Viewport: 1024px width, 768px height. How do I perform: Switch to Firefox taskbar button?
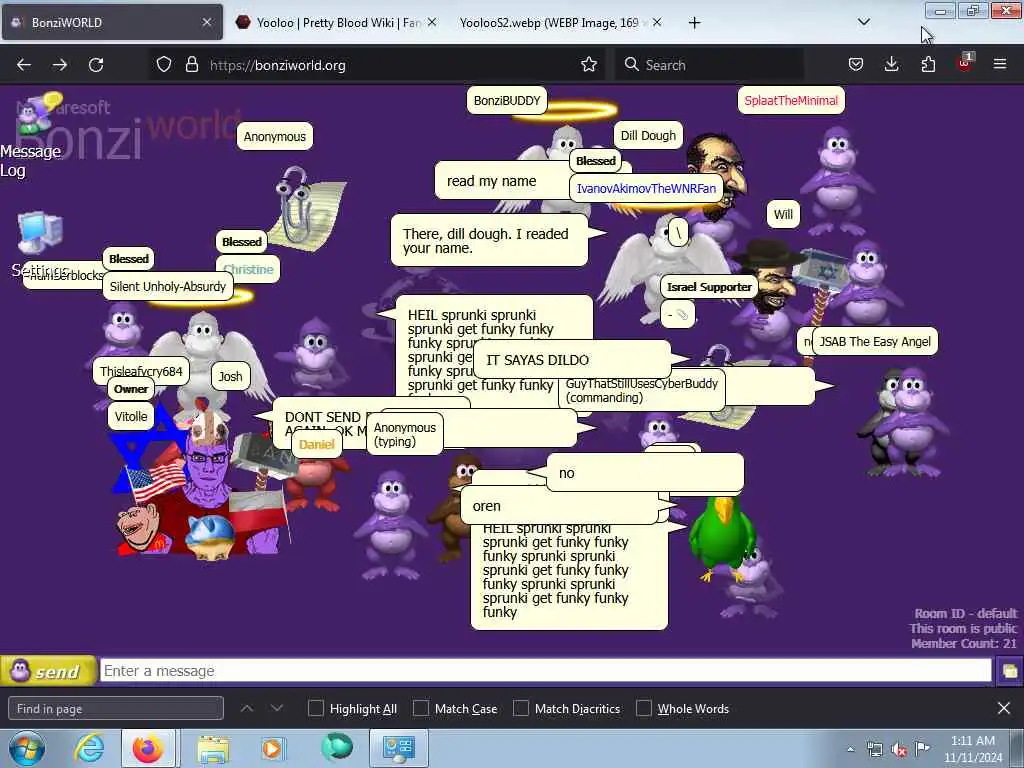[148, 748]
